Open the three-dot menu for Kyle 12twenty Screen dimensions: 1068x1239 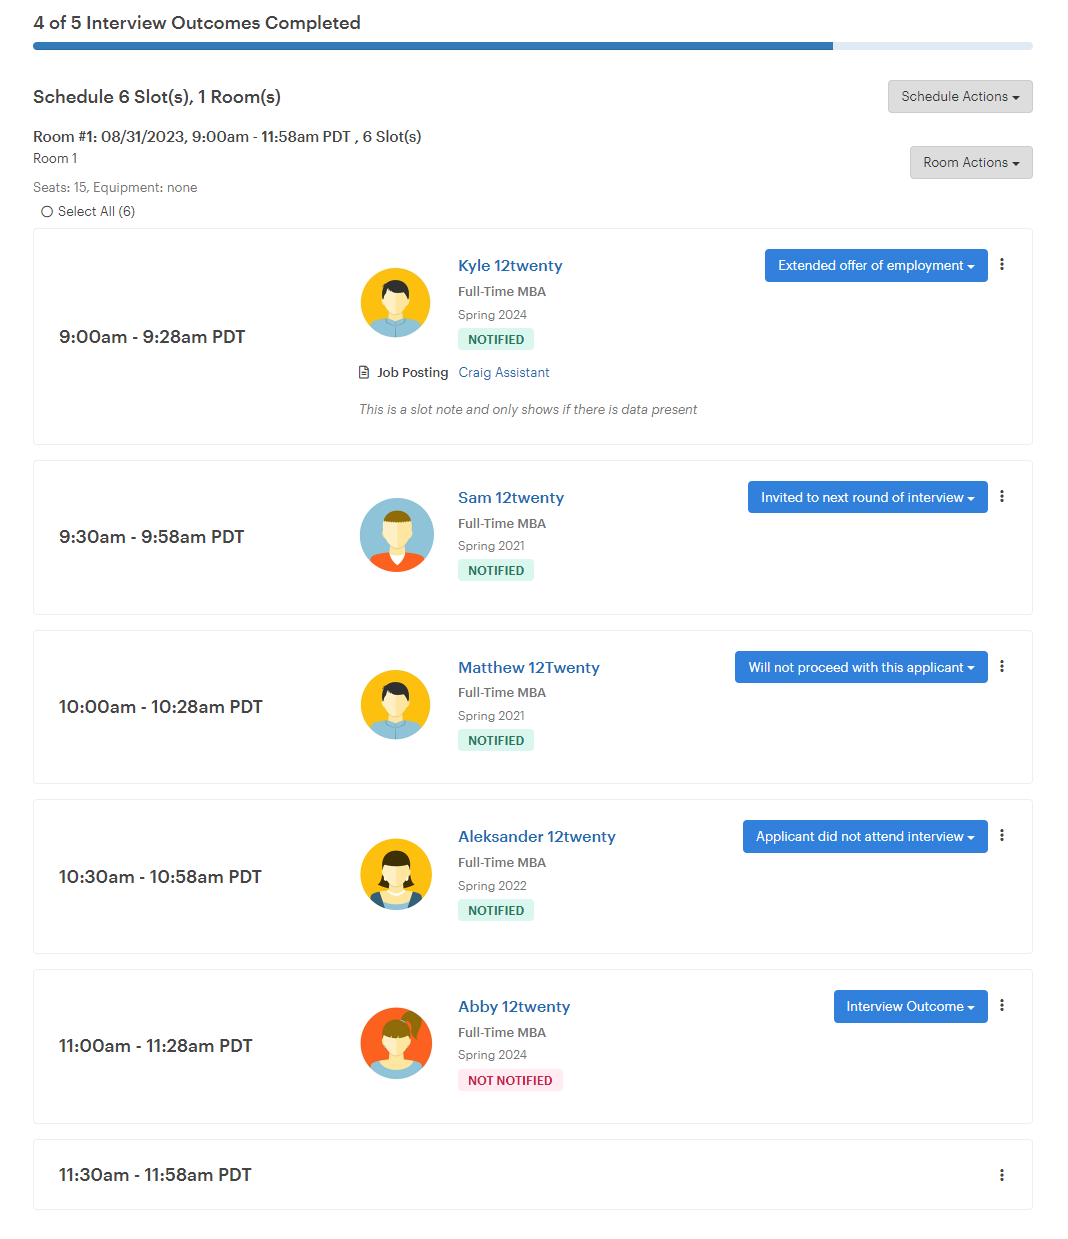point(1002,265)
